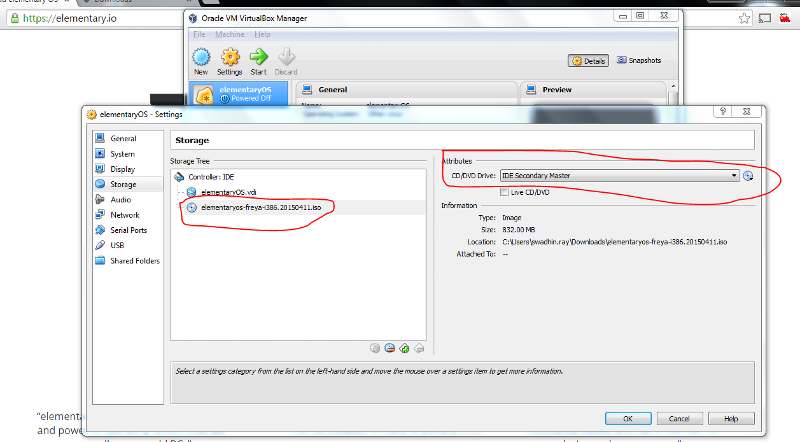Click the green add attachment icon below Storage Tree
This screenshot has width=800, height=442.
pos(404,349)
